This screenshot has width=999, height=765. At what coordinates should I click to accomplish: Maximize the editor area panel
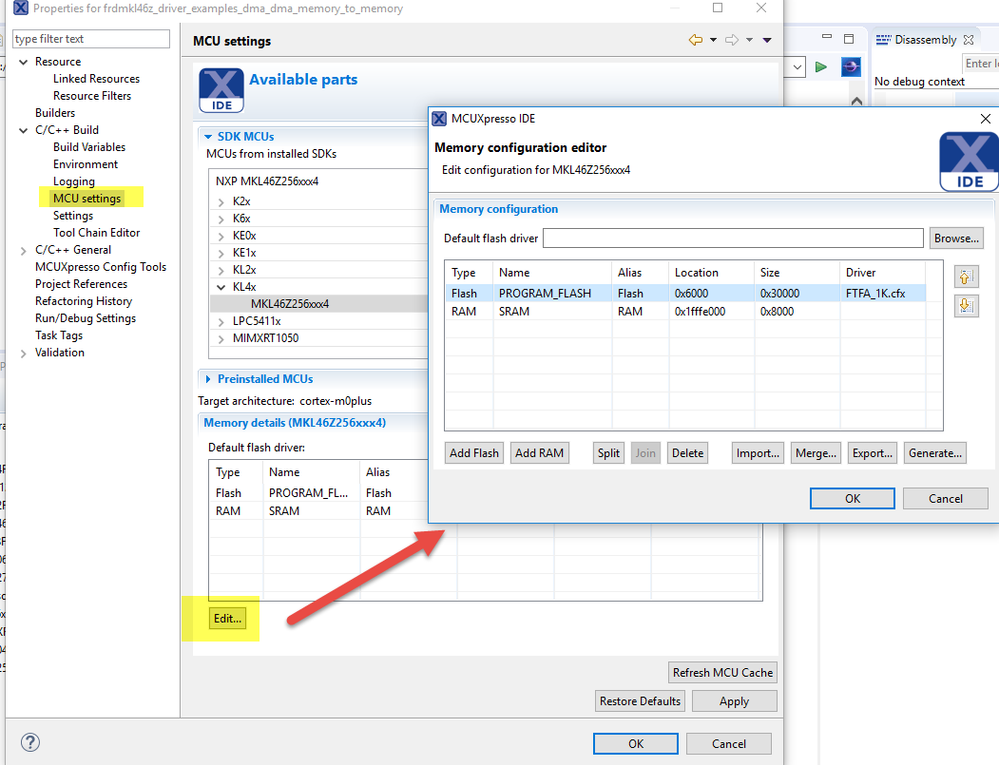pos(849,39)
